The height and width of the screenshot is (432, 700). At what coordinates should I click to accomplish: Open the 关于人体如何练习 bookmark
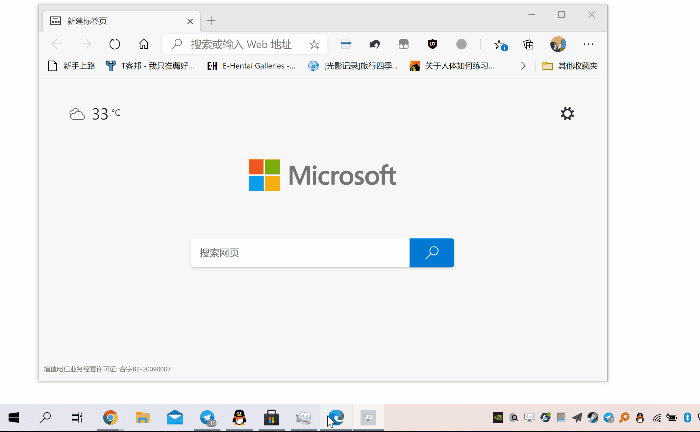(452, 66)
